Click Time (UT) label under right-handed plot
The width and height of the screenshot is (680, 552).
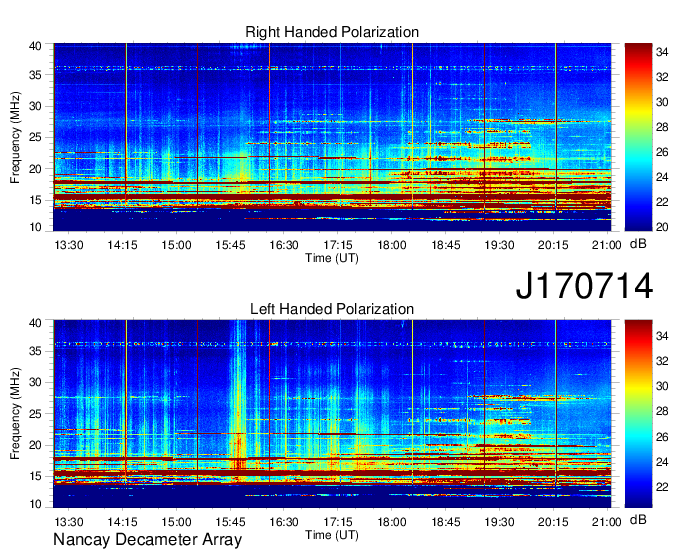pos(332,258)
